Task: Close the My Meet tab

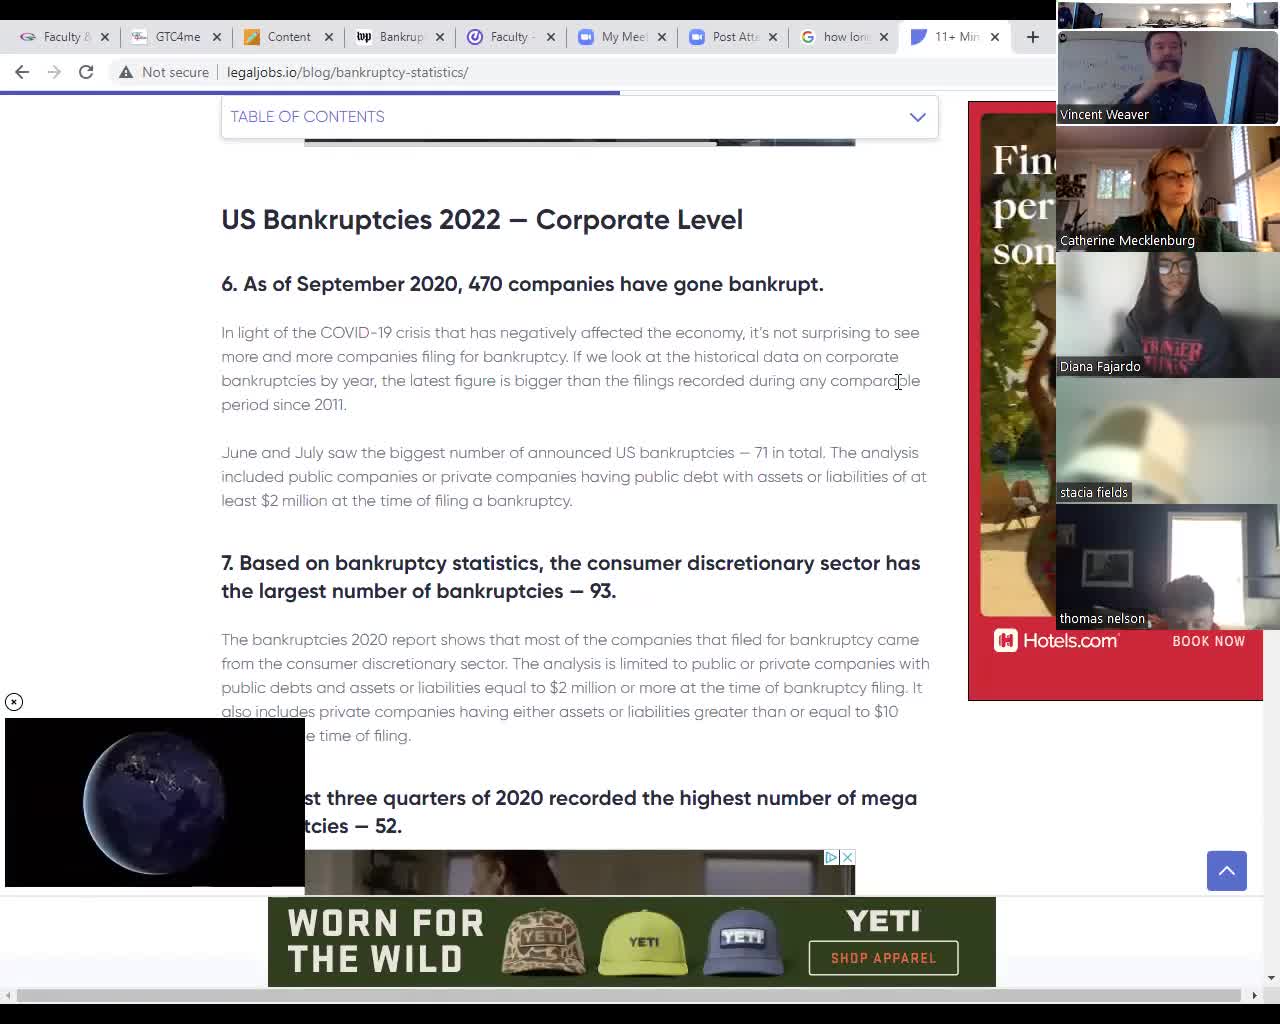Action: 661,37
